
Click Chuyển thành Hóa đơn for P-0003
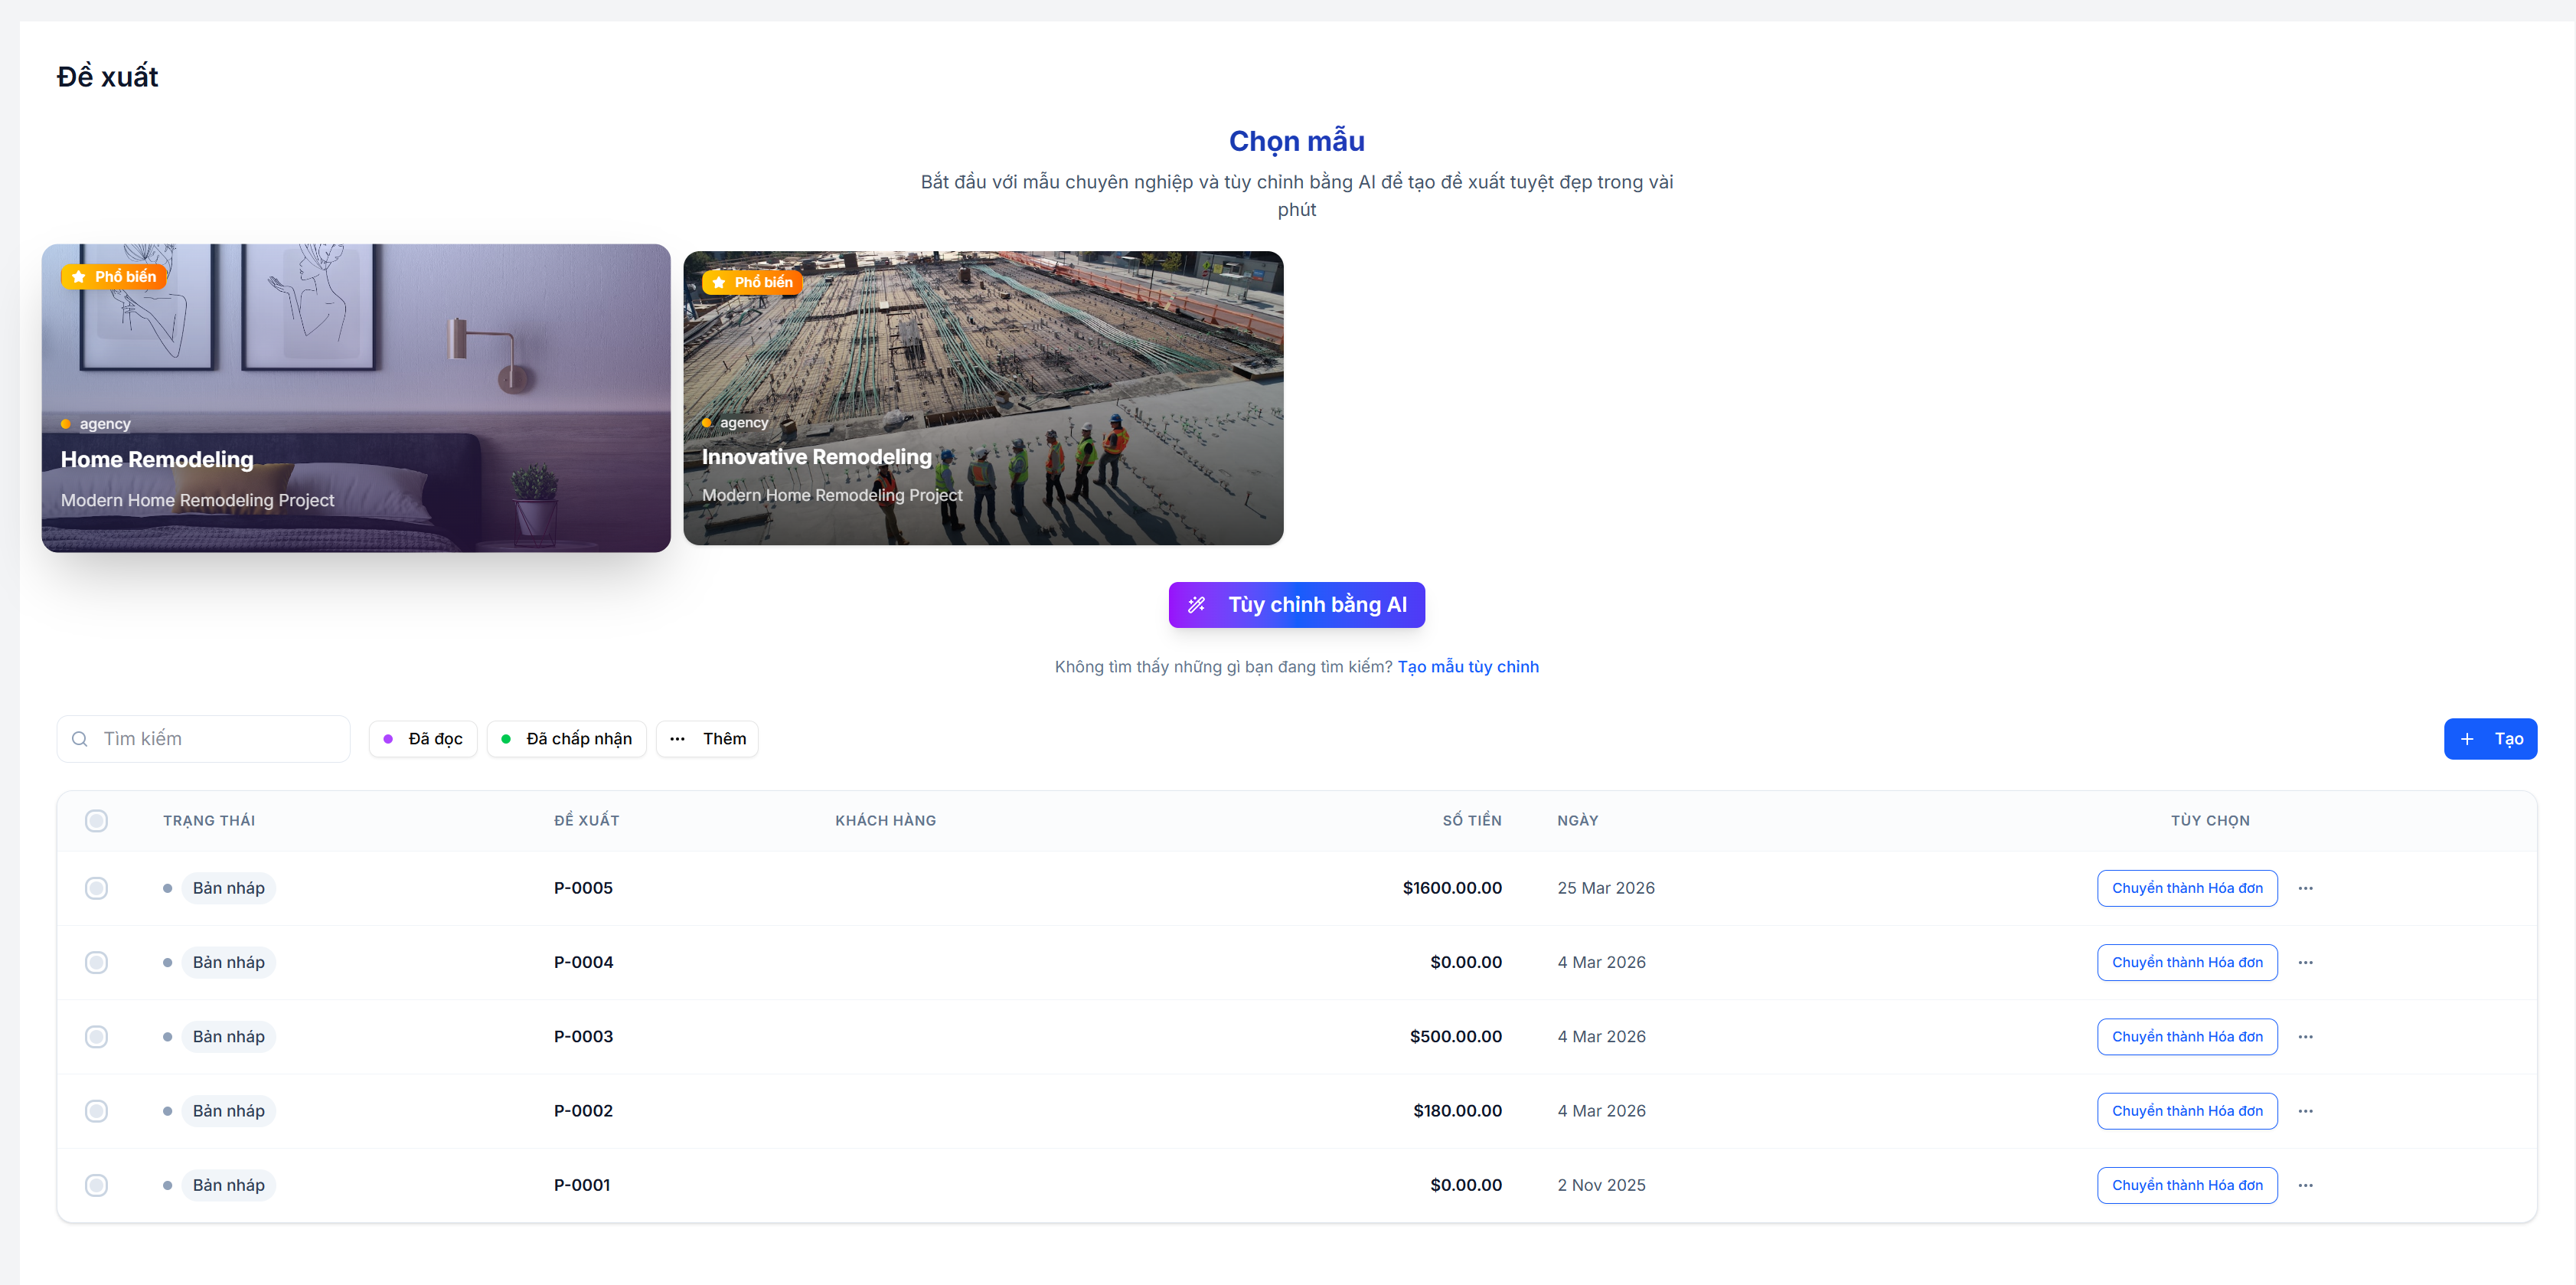tap(2187, 1037)
